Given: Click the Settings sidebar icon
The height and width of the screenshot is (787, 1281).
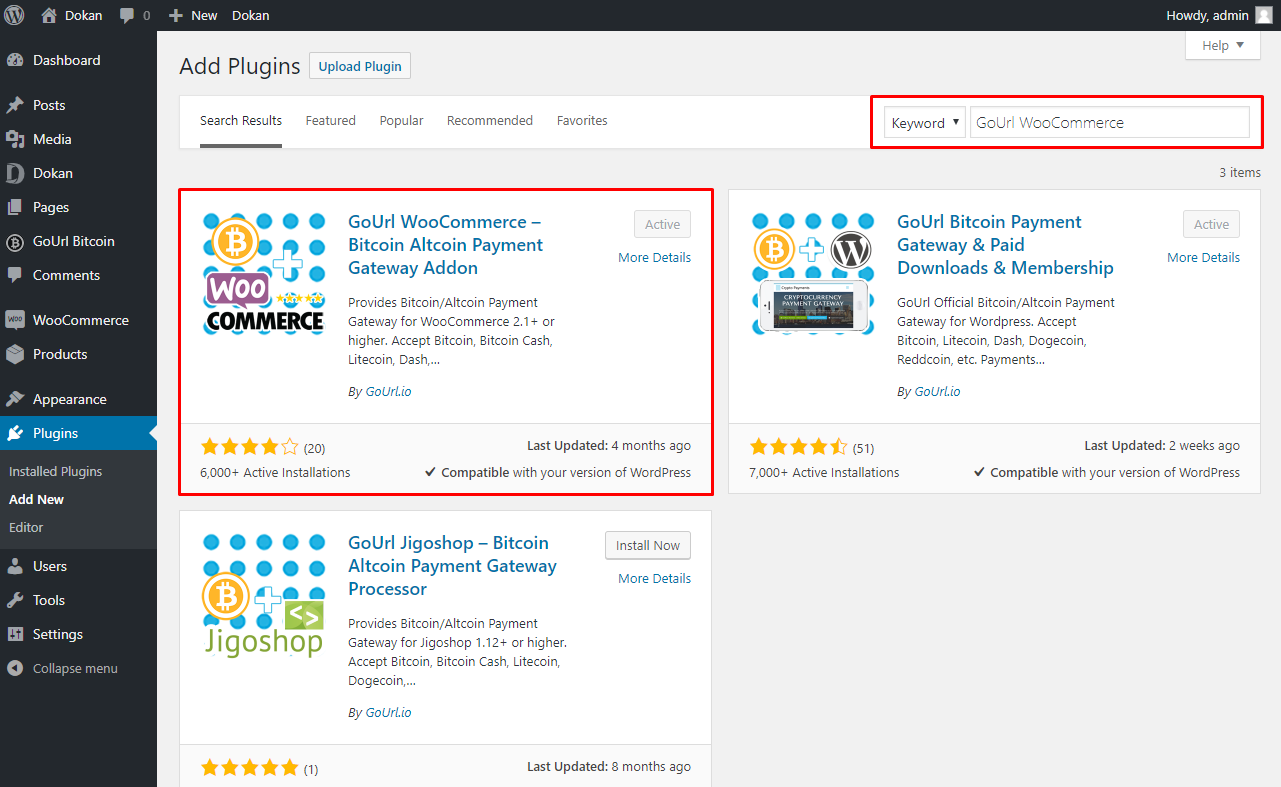Looking at the screenshot, I should click(x=15, y=634).
